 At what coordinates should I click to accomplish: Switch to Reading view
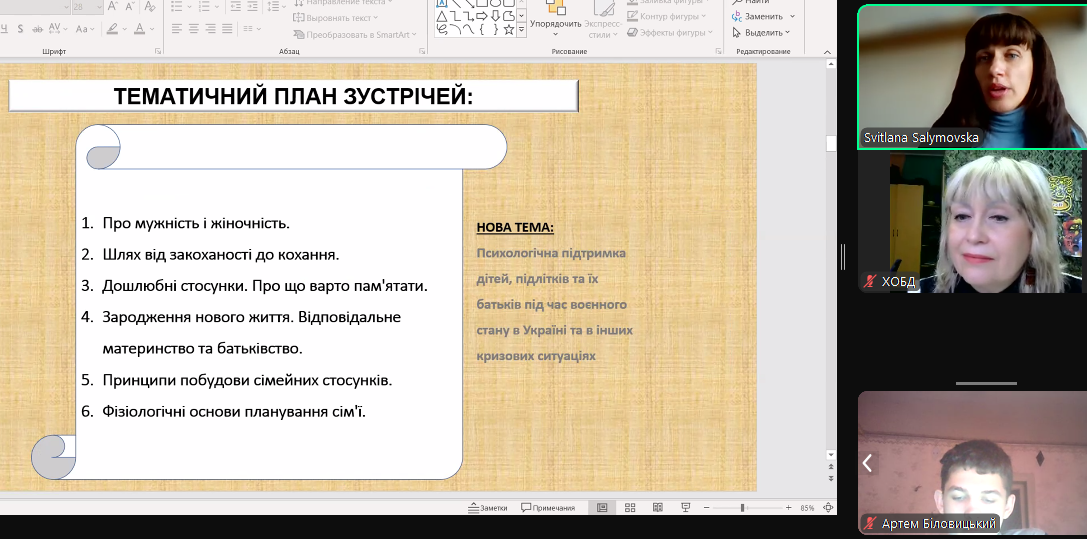point(657,508)
